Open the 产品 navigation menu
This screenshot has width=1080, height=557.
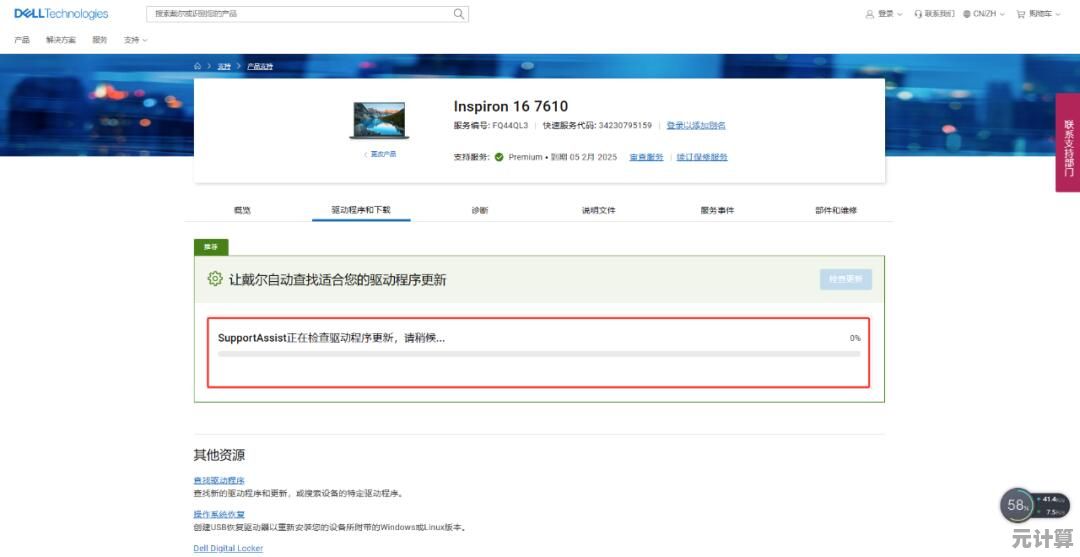(22, 40)
